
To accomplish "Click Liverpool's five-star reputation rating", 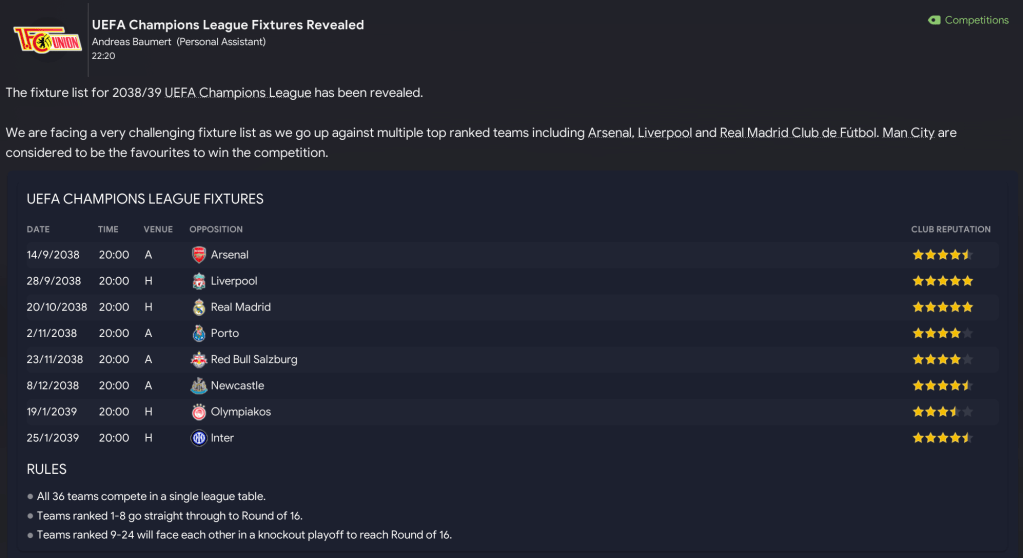I will click(942, 281).
